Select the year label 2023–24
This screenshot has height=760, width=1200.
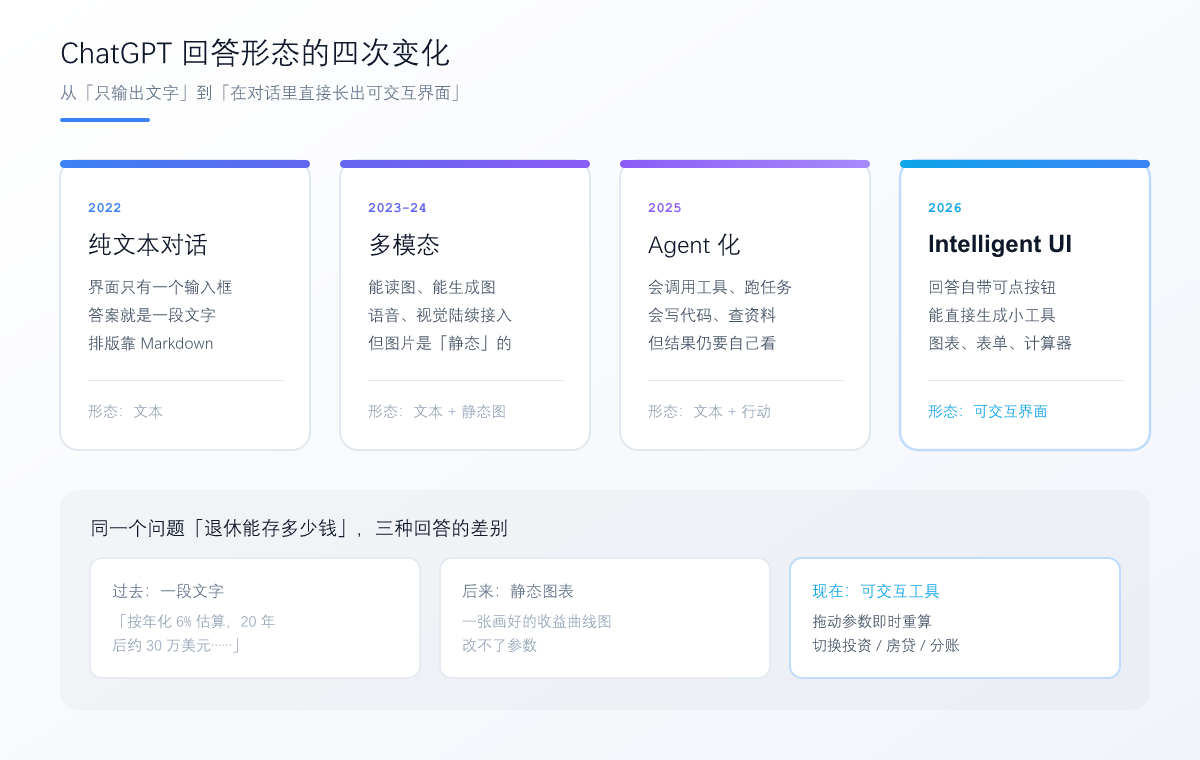click(397, 208)
